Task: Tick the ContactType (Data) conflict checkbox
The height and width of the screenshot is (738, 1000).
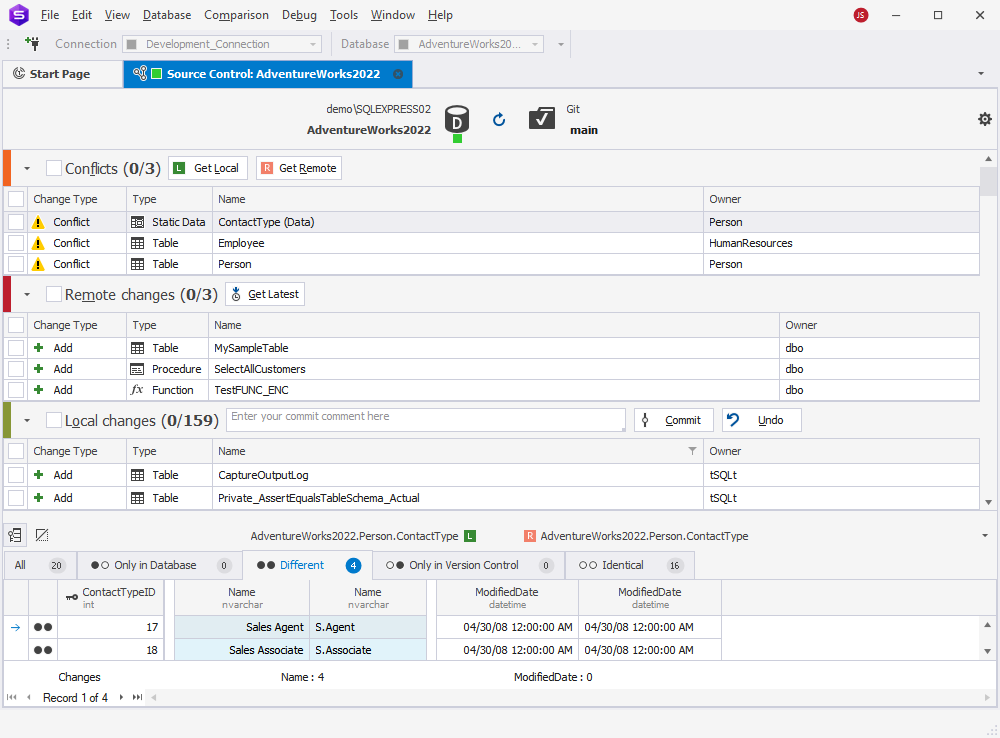Action: tap(16, 222)
